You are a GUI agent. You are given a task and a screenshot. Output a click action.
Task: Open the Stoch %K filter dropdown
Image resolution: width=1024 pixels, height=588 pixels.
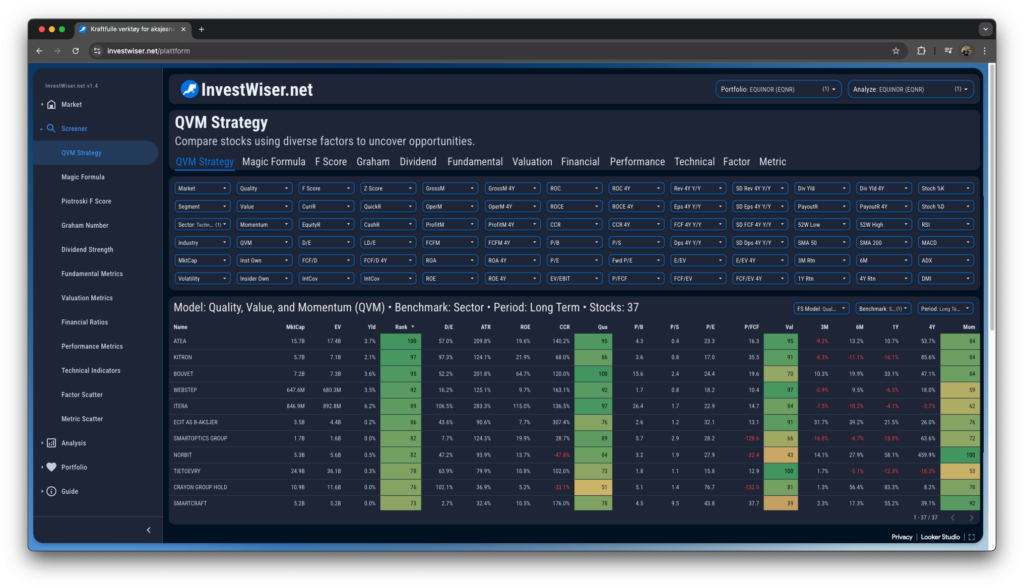pyautogui.click(x=946, y=188)
